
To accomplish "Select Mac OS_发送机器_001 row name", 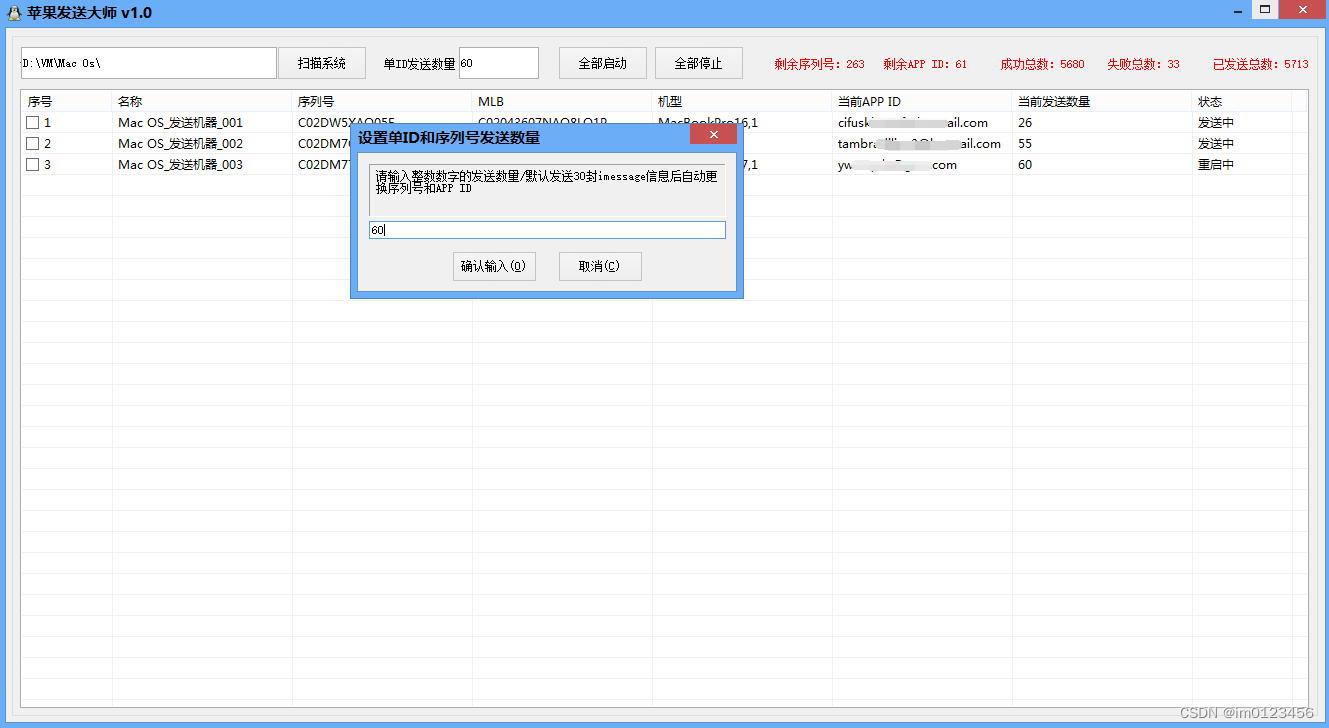I will (181, 122).
